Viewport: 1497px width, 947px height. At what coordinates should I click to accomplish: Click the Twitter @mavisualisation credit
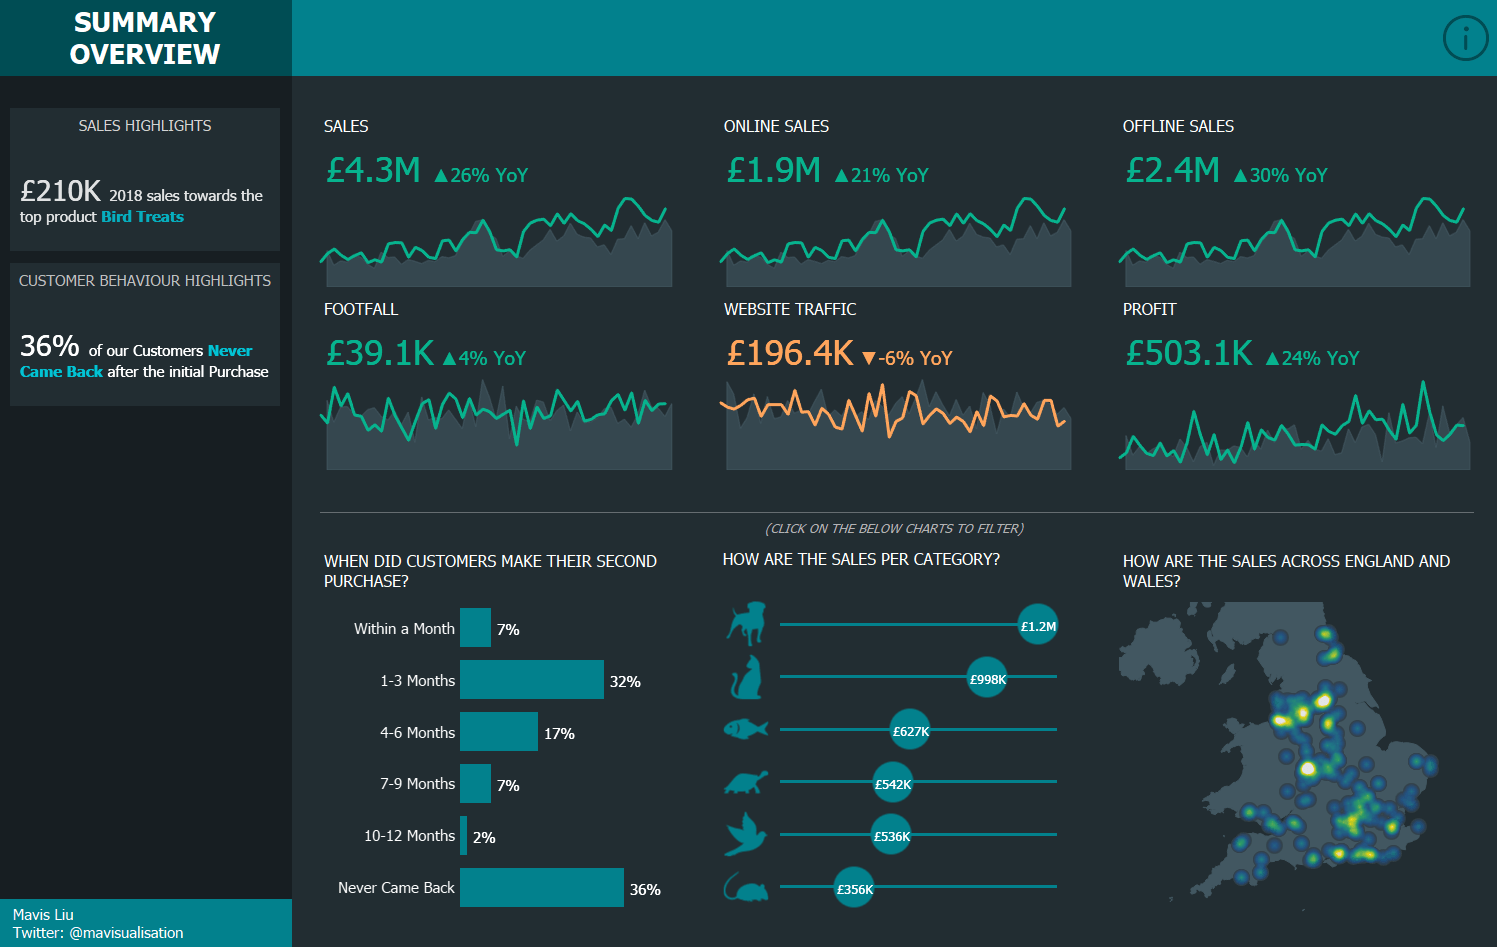(x=98, y=932)
